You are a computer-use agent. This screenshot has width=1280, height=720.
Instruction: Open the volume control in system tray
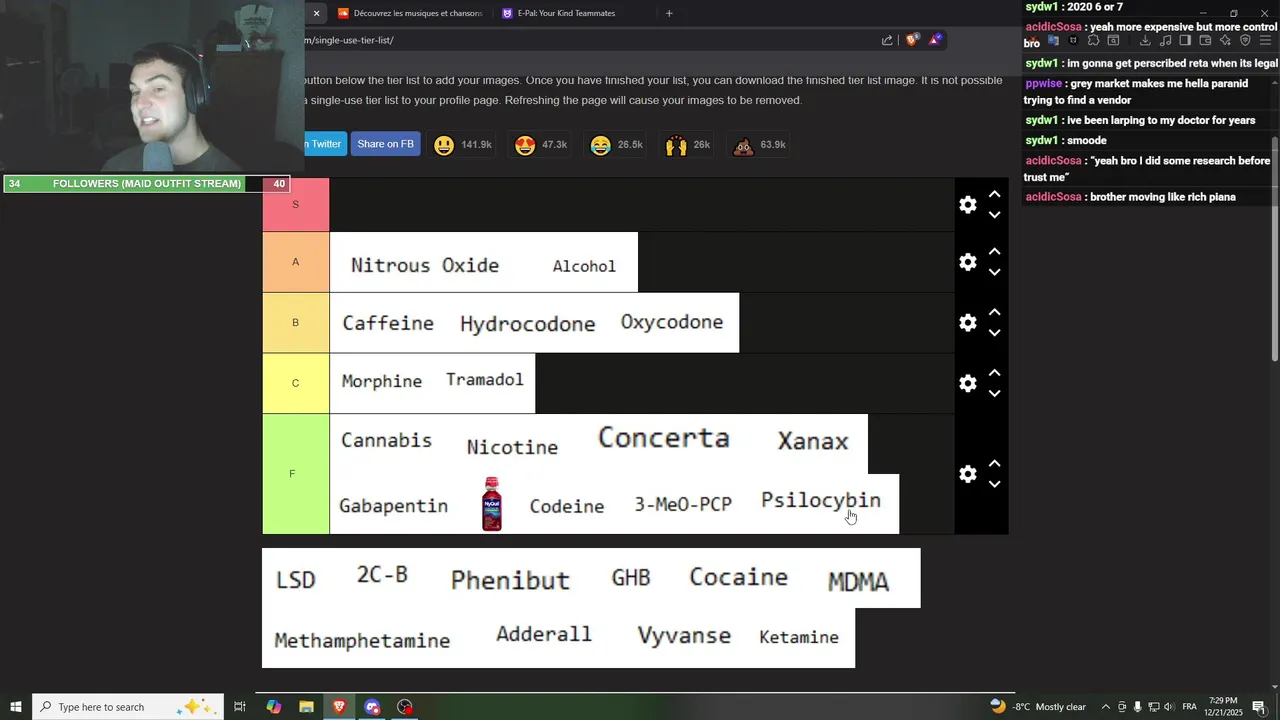tap(1169, 707)
